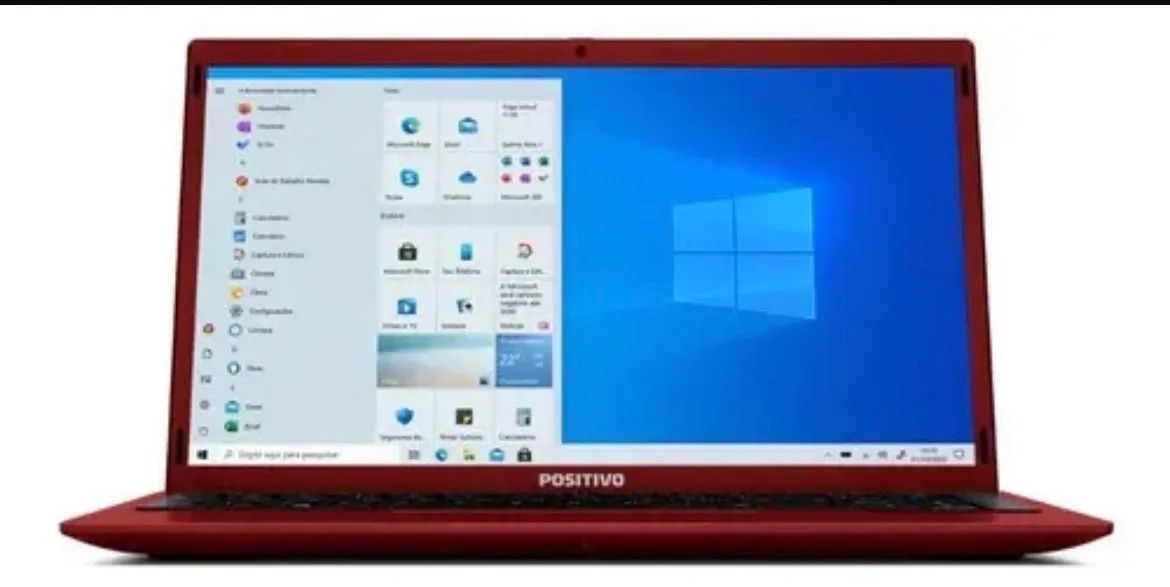The height and width of the screenshot is (587, 1170).
Task: Open Microsoft Store from the taskbar
Action: 525,454
